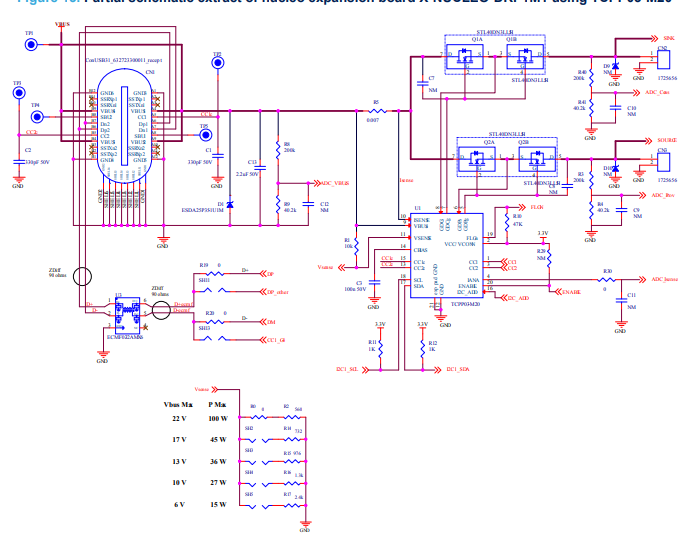The image size is (700, 545).
Task: Select the '6 V' table value
Action: [x=179, y=504]
